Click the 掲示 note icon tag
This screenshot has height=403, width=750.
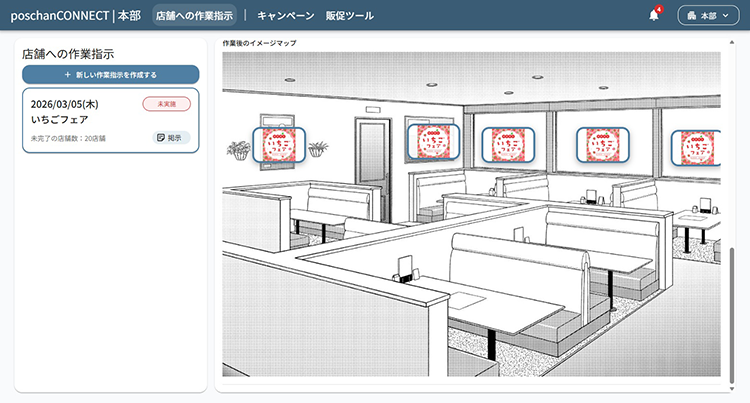(x=171, y=137)
